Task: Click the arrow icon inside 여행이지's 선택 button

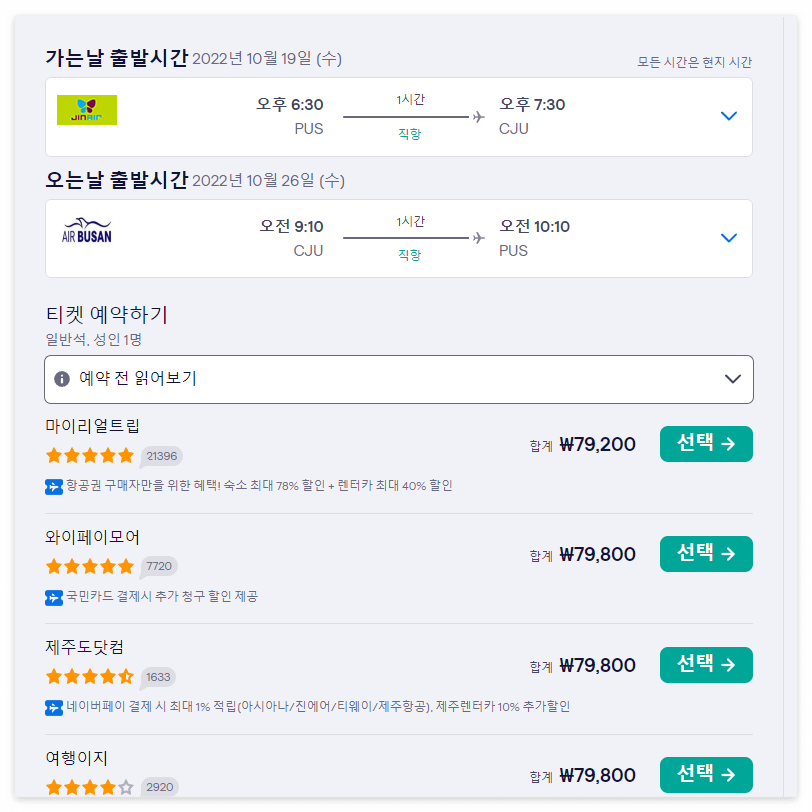Action: point(727,775)
